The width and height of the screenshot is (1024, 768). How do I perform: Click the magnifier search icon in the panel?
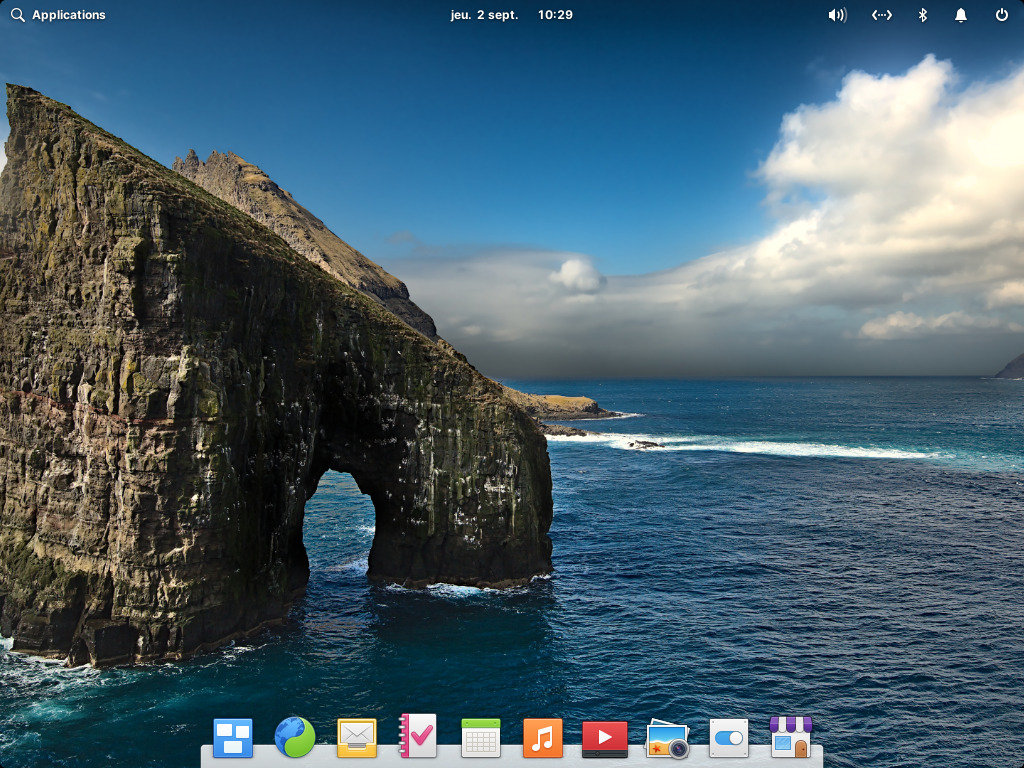[18, 15]
